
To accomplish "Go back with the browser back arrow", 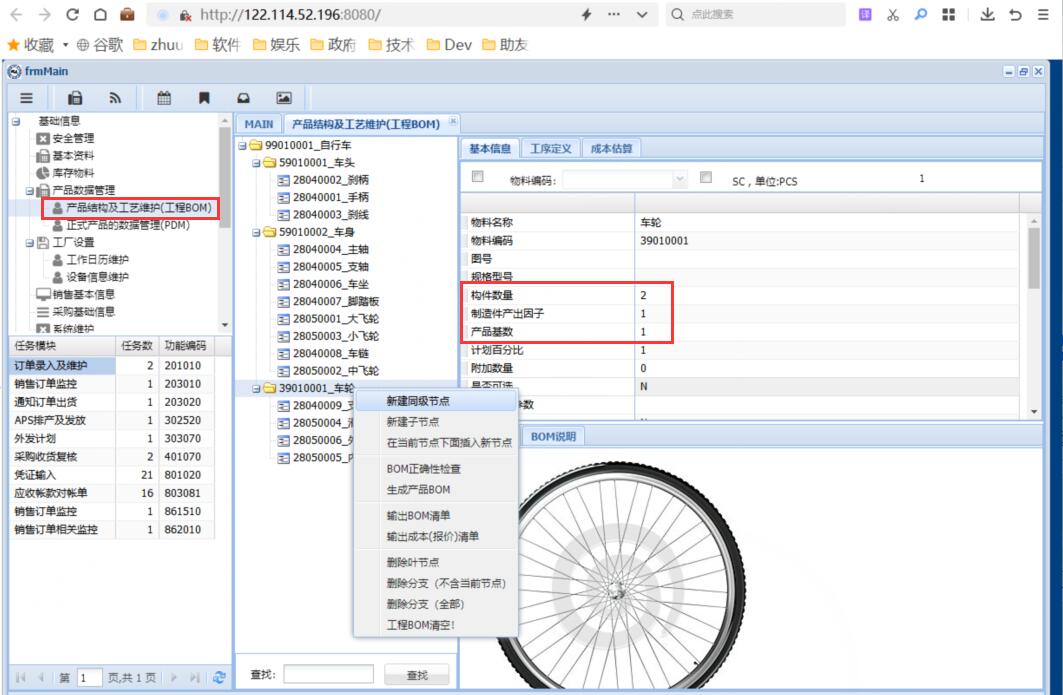I will [17, 14].
